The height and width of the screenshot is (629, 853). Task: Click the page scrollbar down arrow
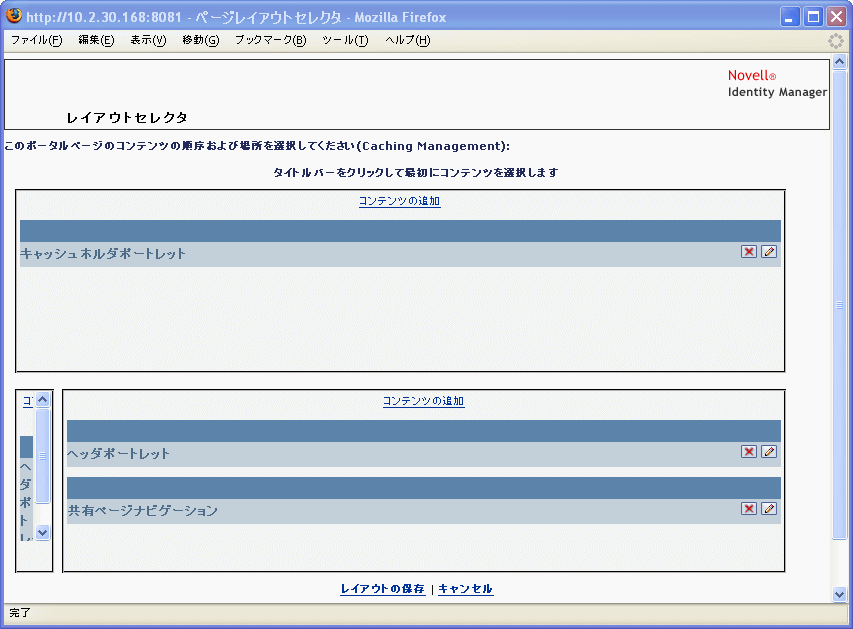[x=839, y=595]
